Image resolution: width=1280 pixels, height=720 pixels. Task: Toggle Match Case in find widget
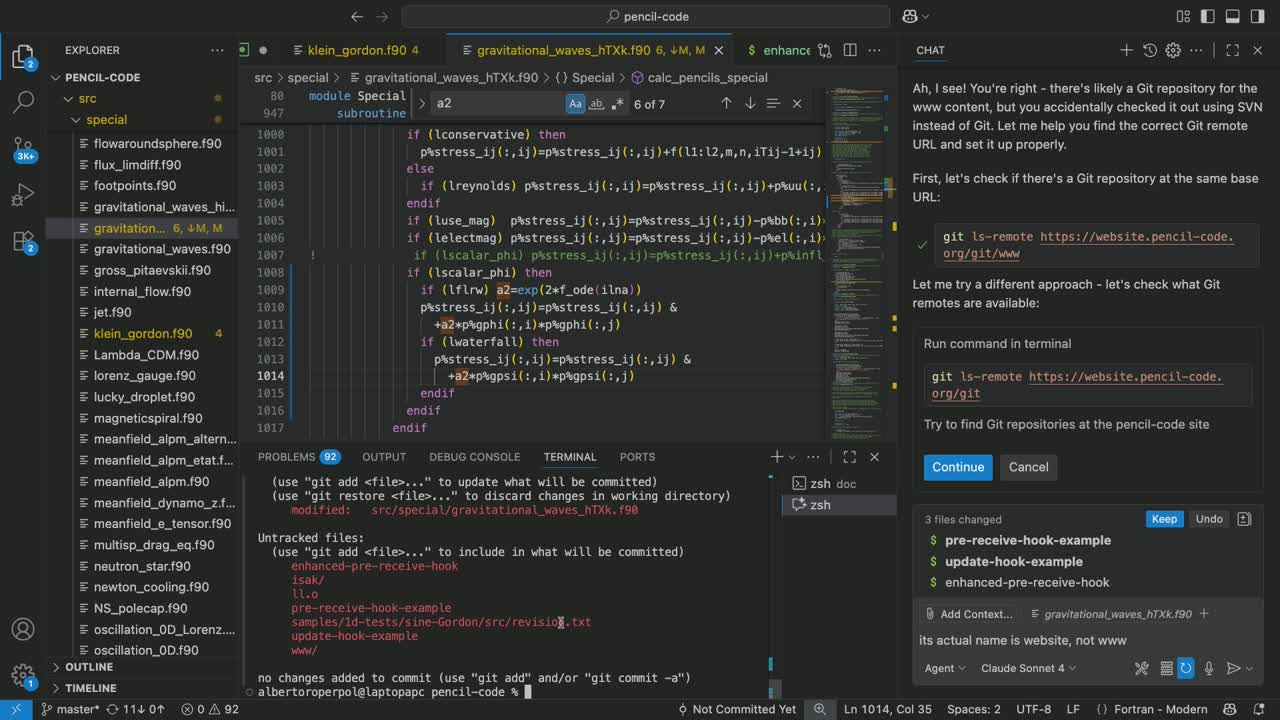(575, 103)
